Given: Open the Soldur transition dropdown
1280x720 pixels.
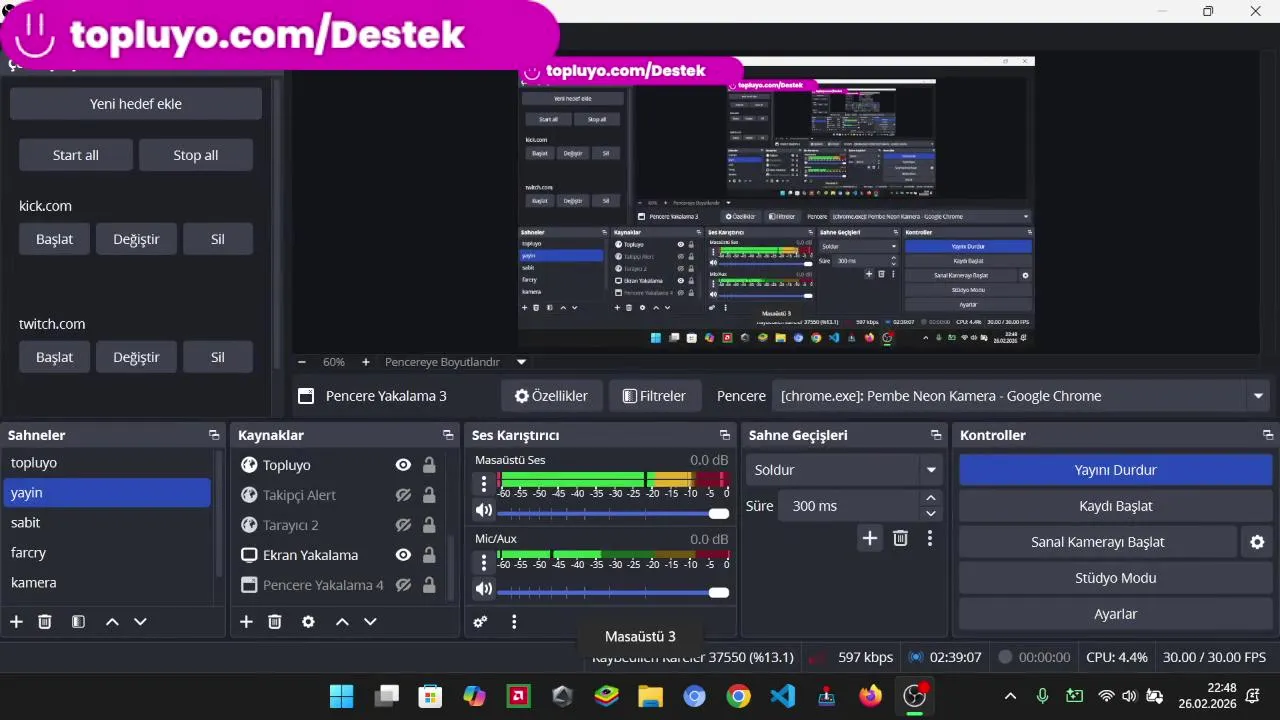Looking at the screenshot, I should (x=845, y=470).
